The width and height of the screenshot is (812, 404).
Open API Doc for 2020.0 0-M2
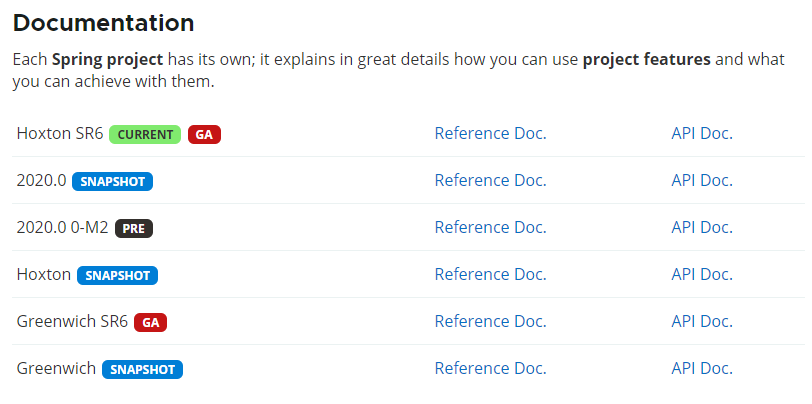(x=702, y=228)
